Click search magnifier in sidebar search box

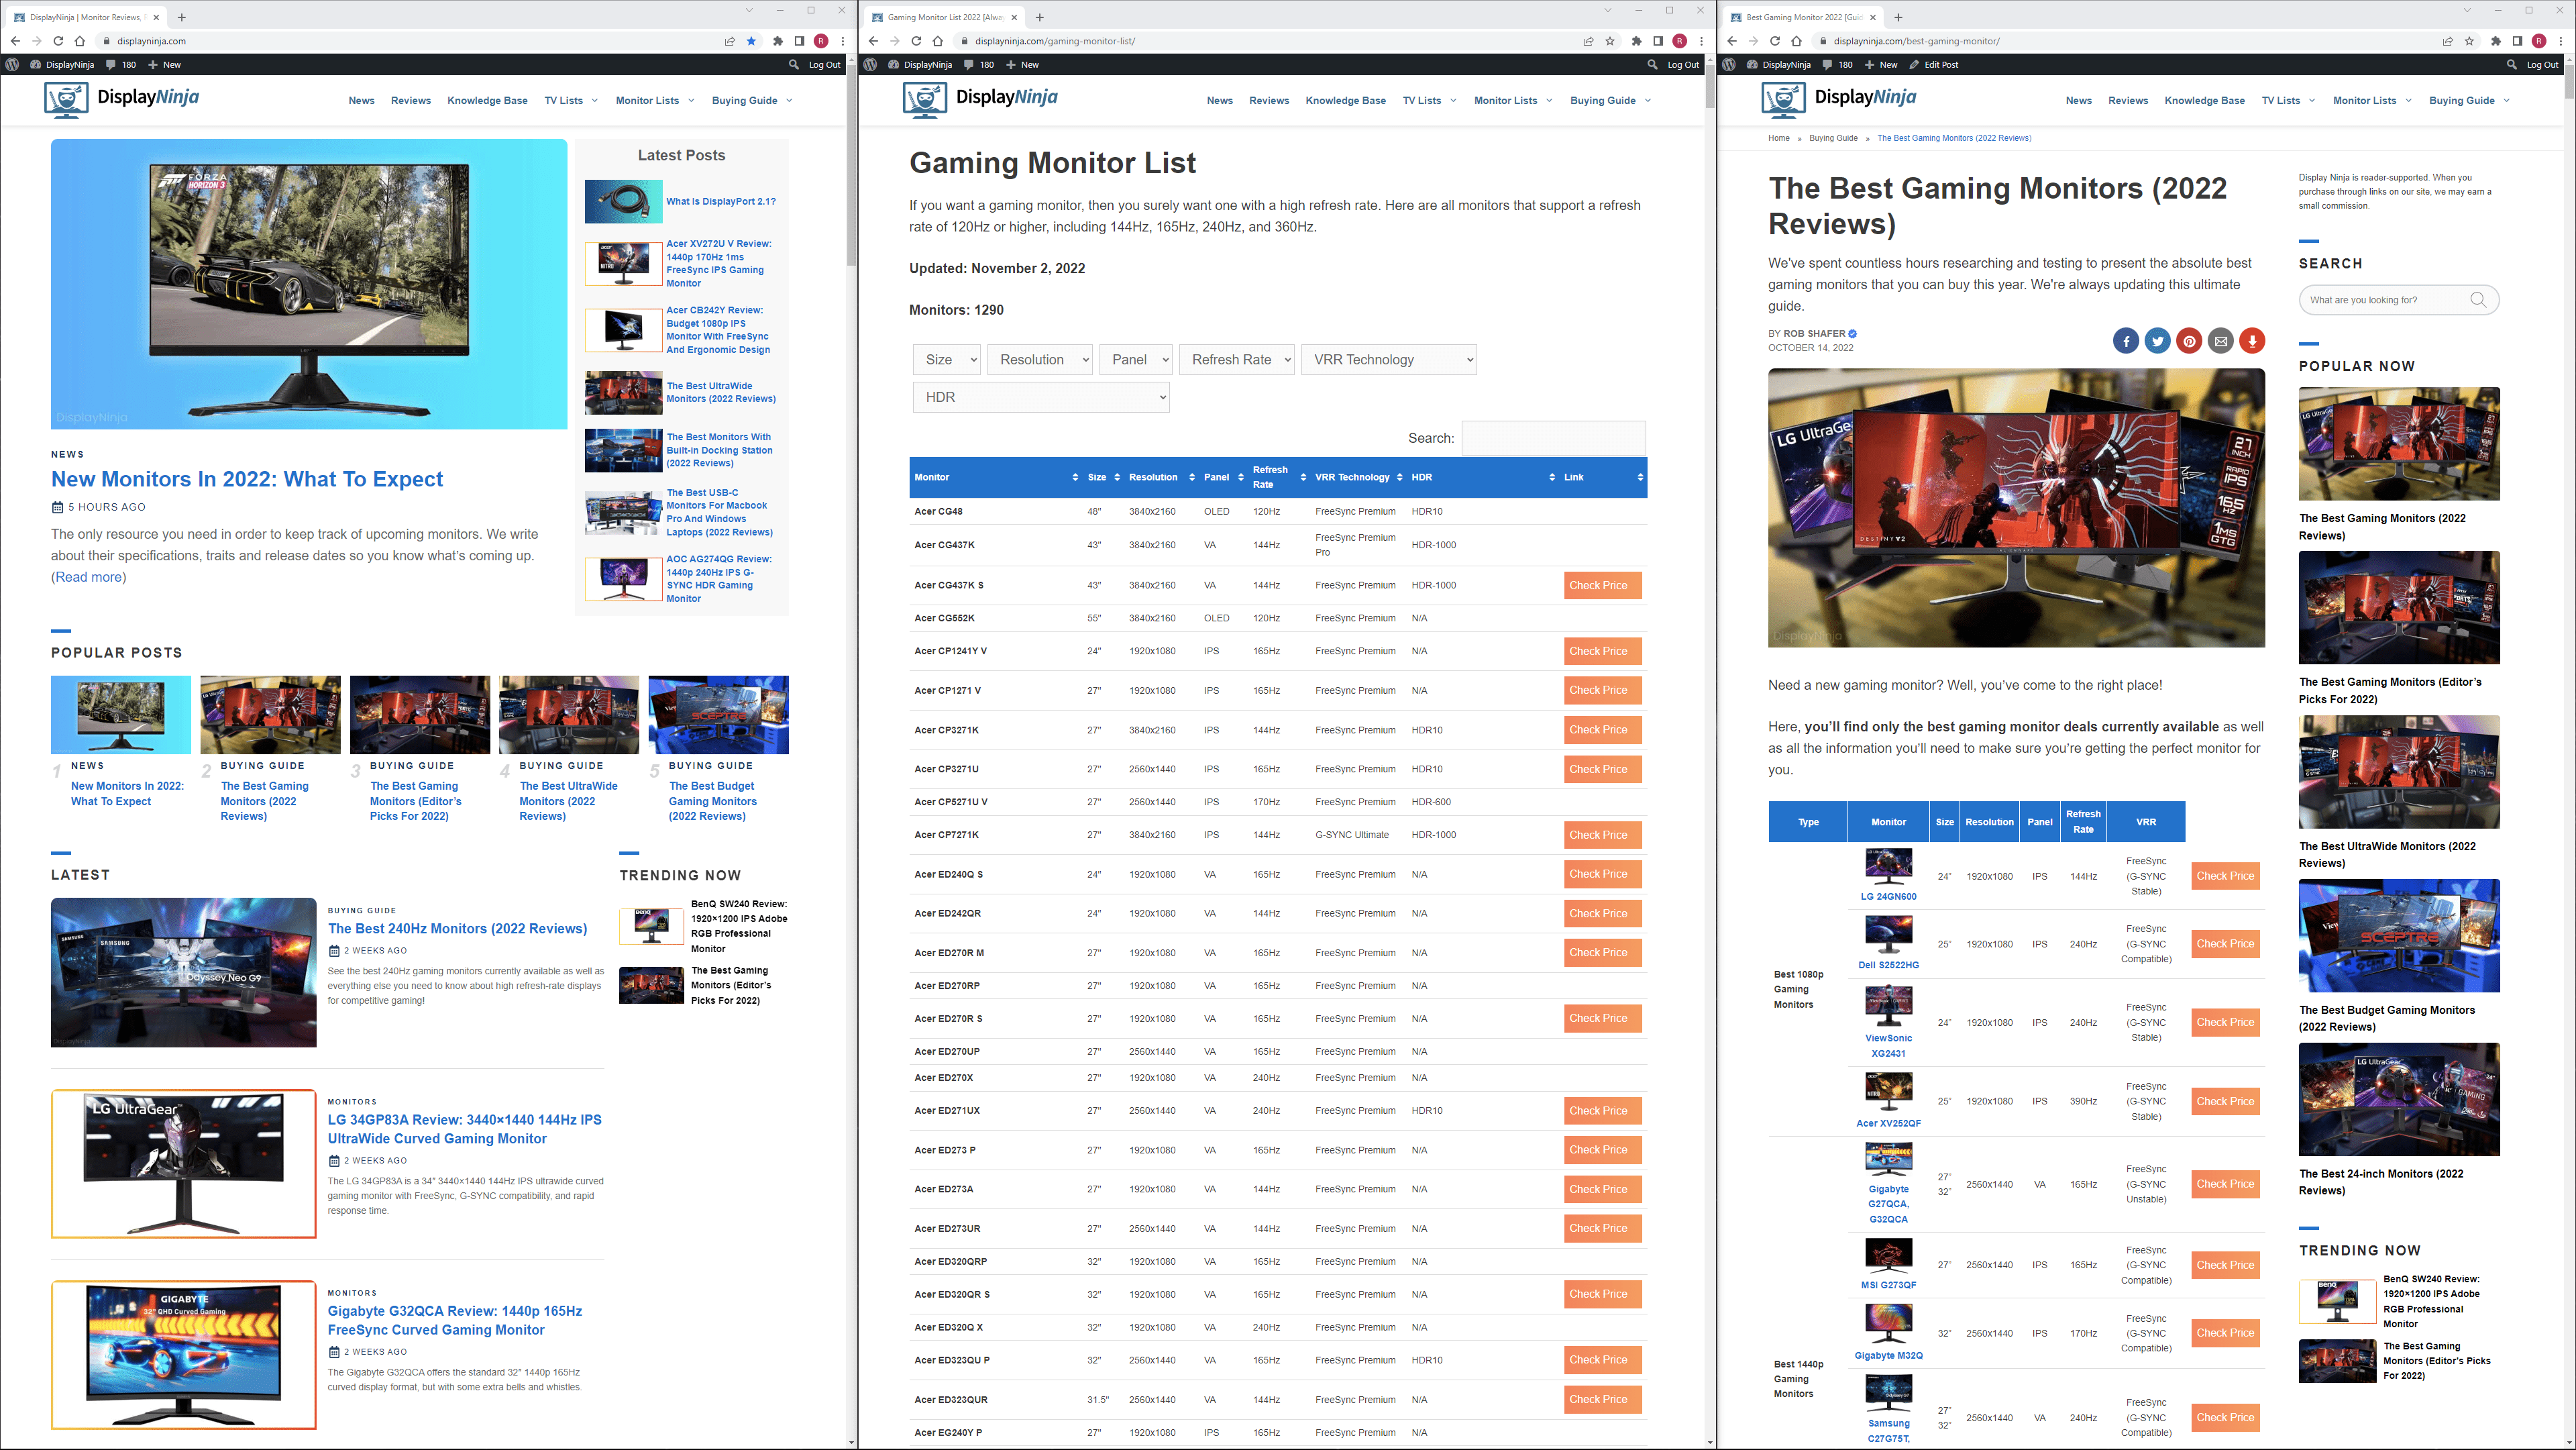point(2478,300)
